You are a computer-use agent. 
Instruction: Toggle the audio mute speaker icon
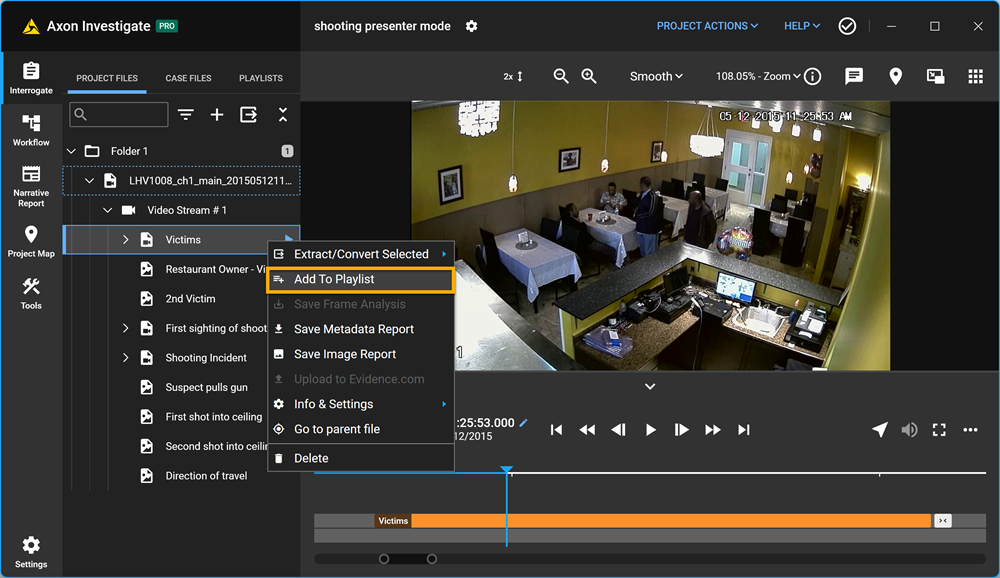coord(909,430)
